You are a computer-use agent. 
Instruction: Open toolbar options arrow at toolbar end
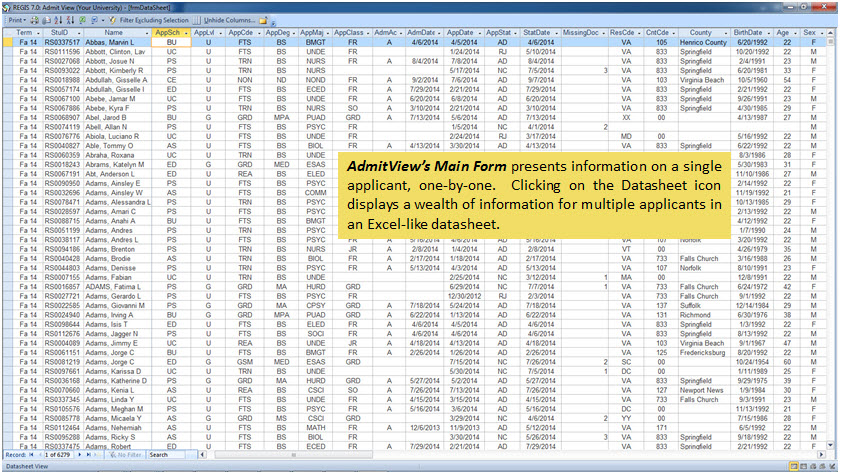[272, 22]
